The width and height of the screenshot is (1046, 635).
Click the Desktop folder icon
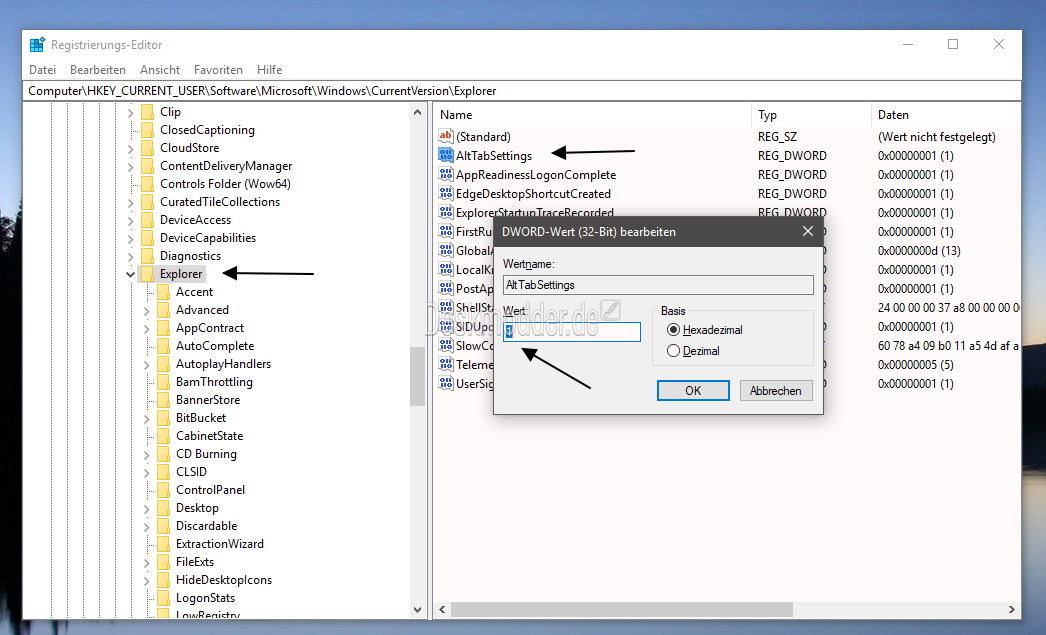click(163, 508)
